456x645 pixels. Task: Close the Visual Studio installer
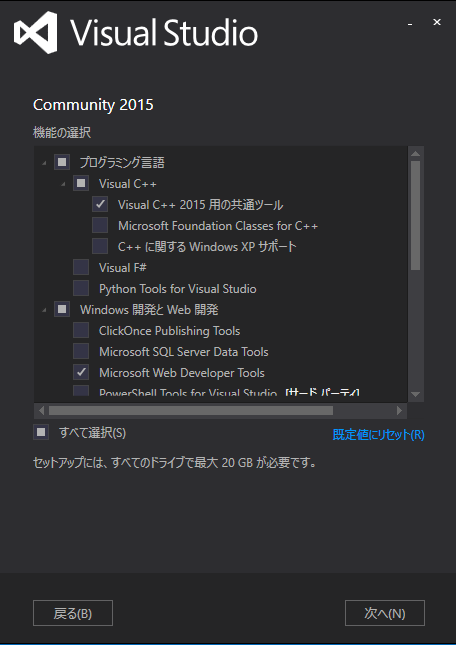click(437, 22)
